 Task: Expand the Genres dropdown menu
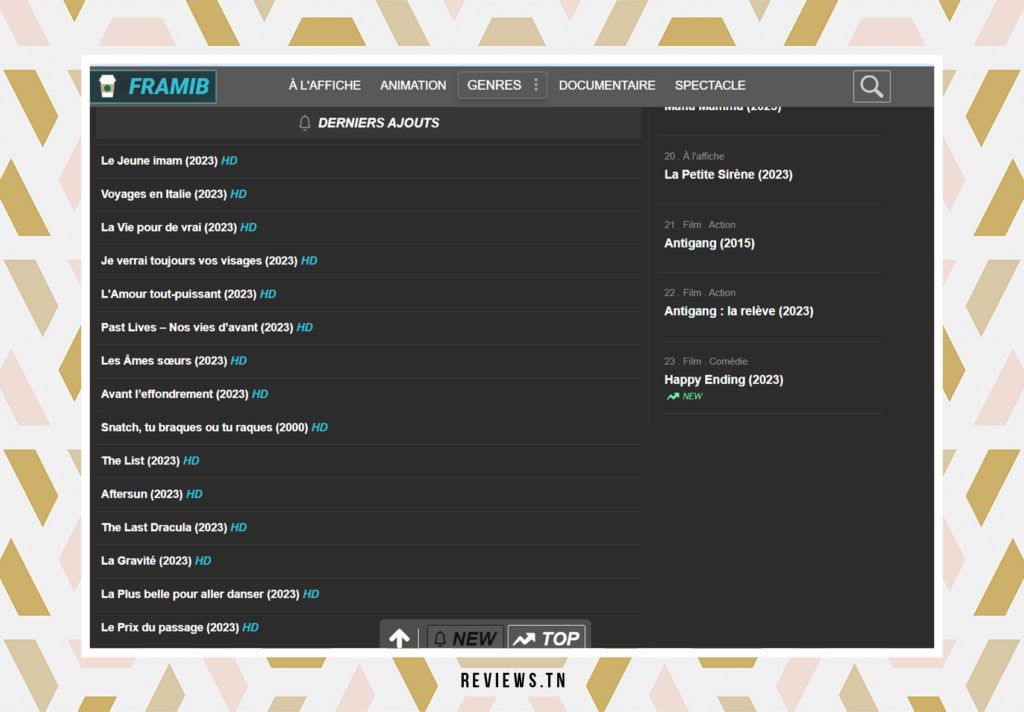(494, 85)
